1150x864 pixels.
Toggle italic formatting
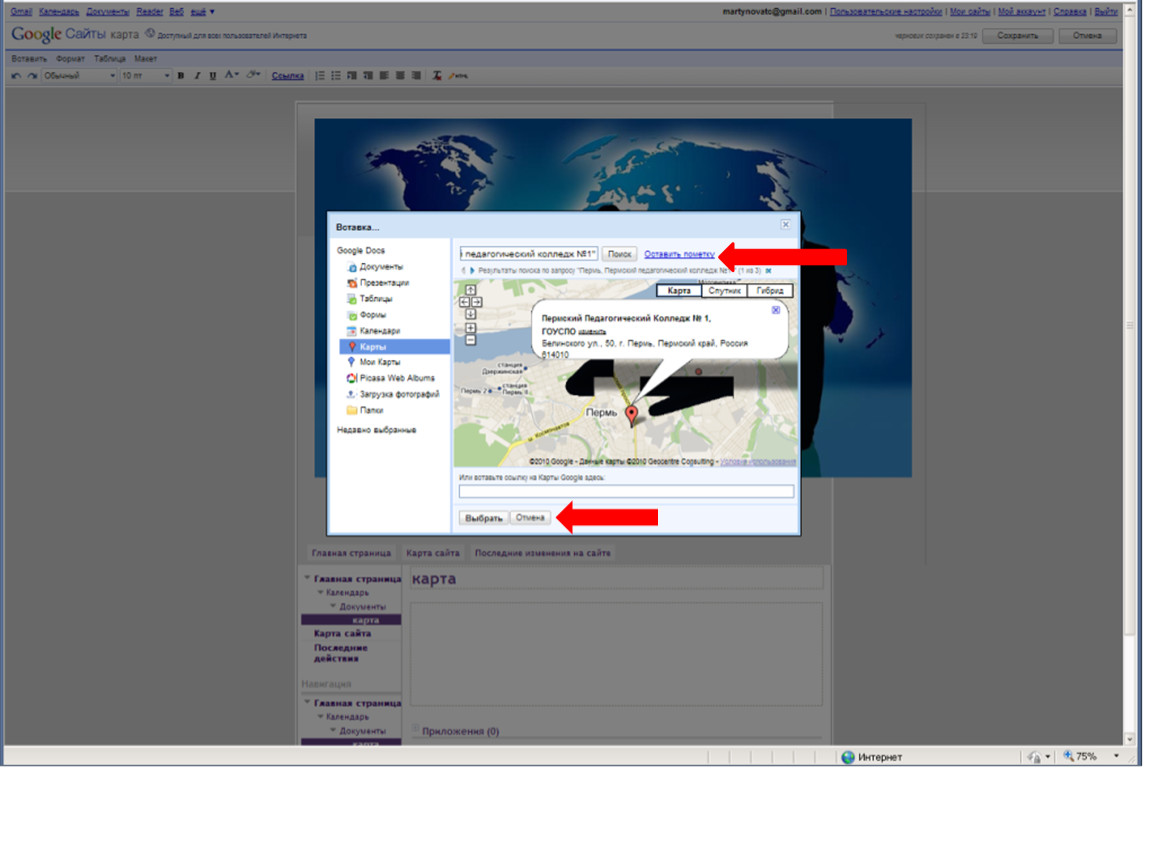[197, 76]
